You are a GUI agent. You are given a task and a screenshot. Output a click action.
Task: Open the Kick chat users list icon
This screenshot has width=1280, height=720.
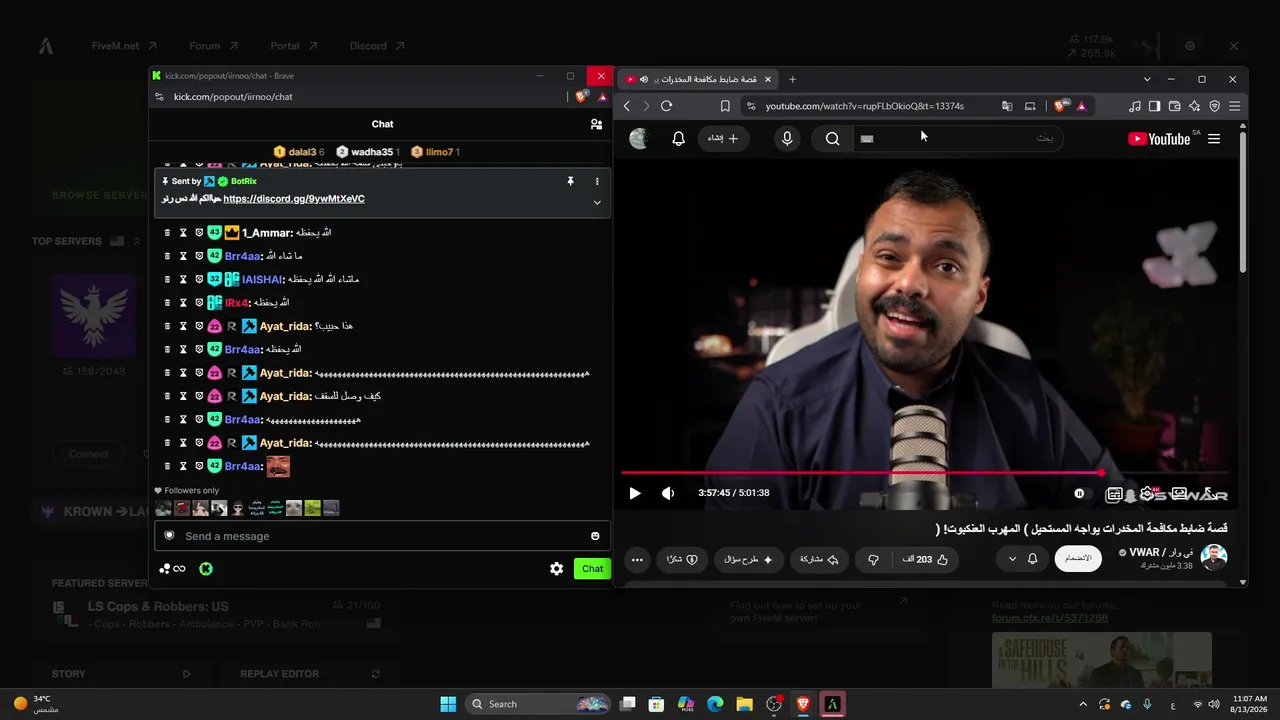click(x=596, y=124)
